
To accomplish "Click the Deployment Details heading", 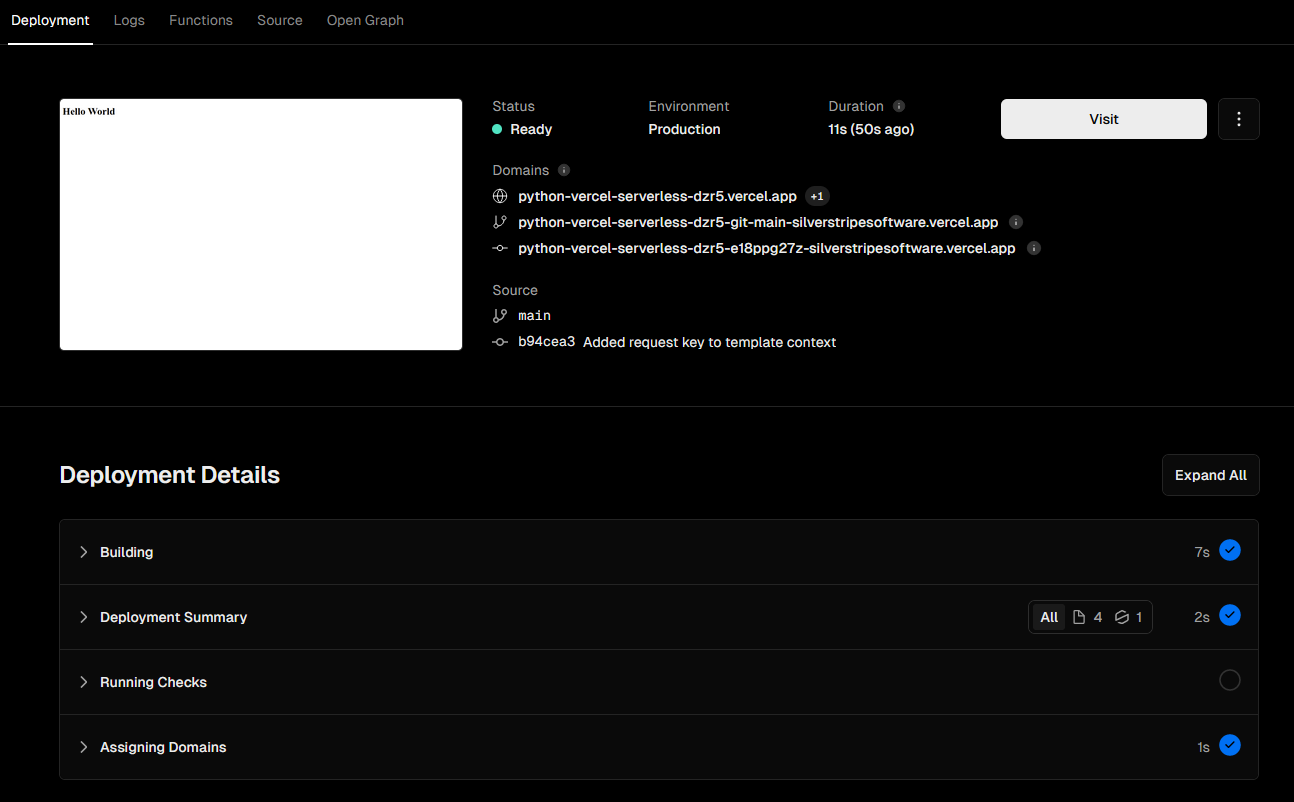I will point(170,475).
